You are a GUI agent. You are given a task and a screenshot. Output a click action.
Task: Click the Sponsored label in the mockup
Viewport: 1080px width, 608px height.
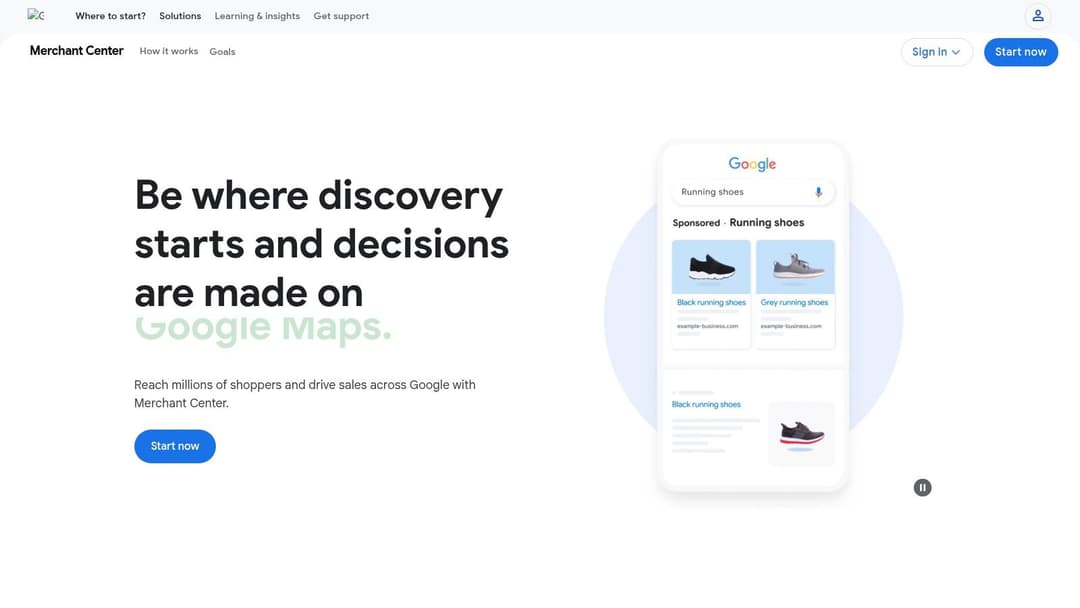coord(696,223)
